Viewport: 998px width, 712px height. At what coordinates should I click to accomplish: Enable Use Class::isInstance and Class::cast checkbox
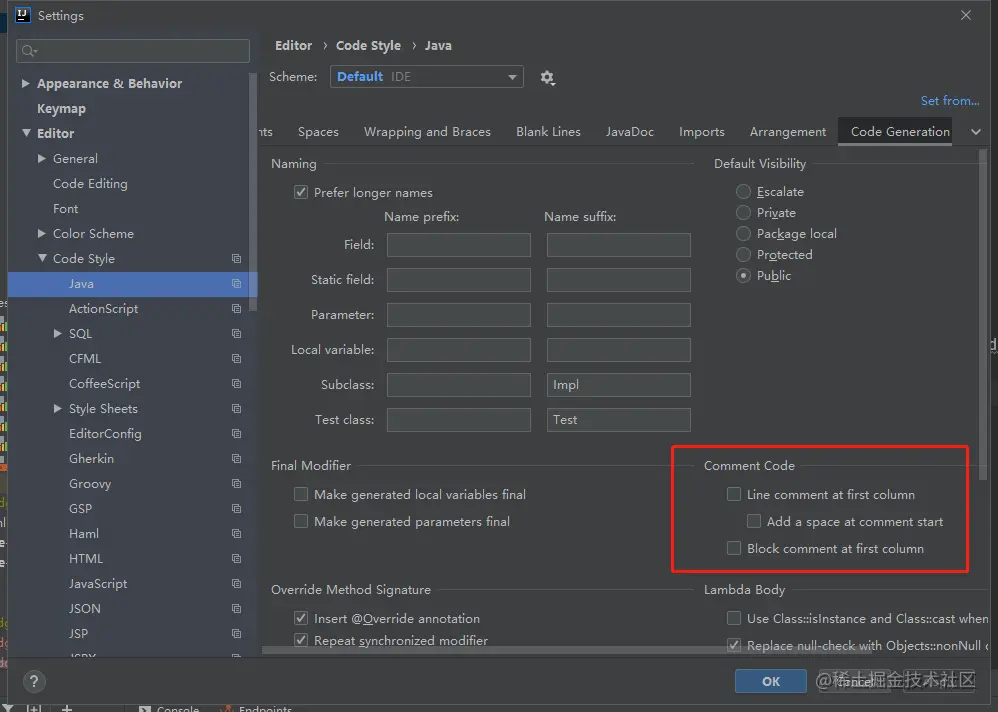click(x=734, y=618)
